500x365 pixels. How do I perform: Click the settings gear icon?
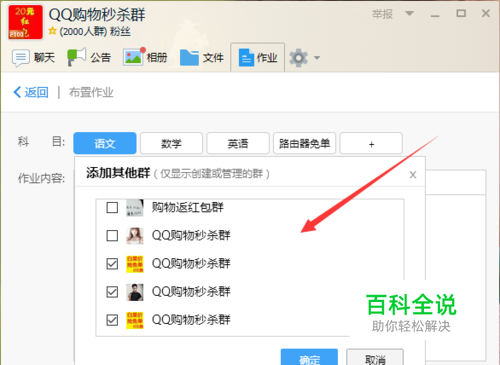pyautogui.click(x=298, y=58)
